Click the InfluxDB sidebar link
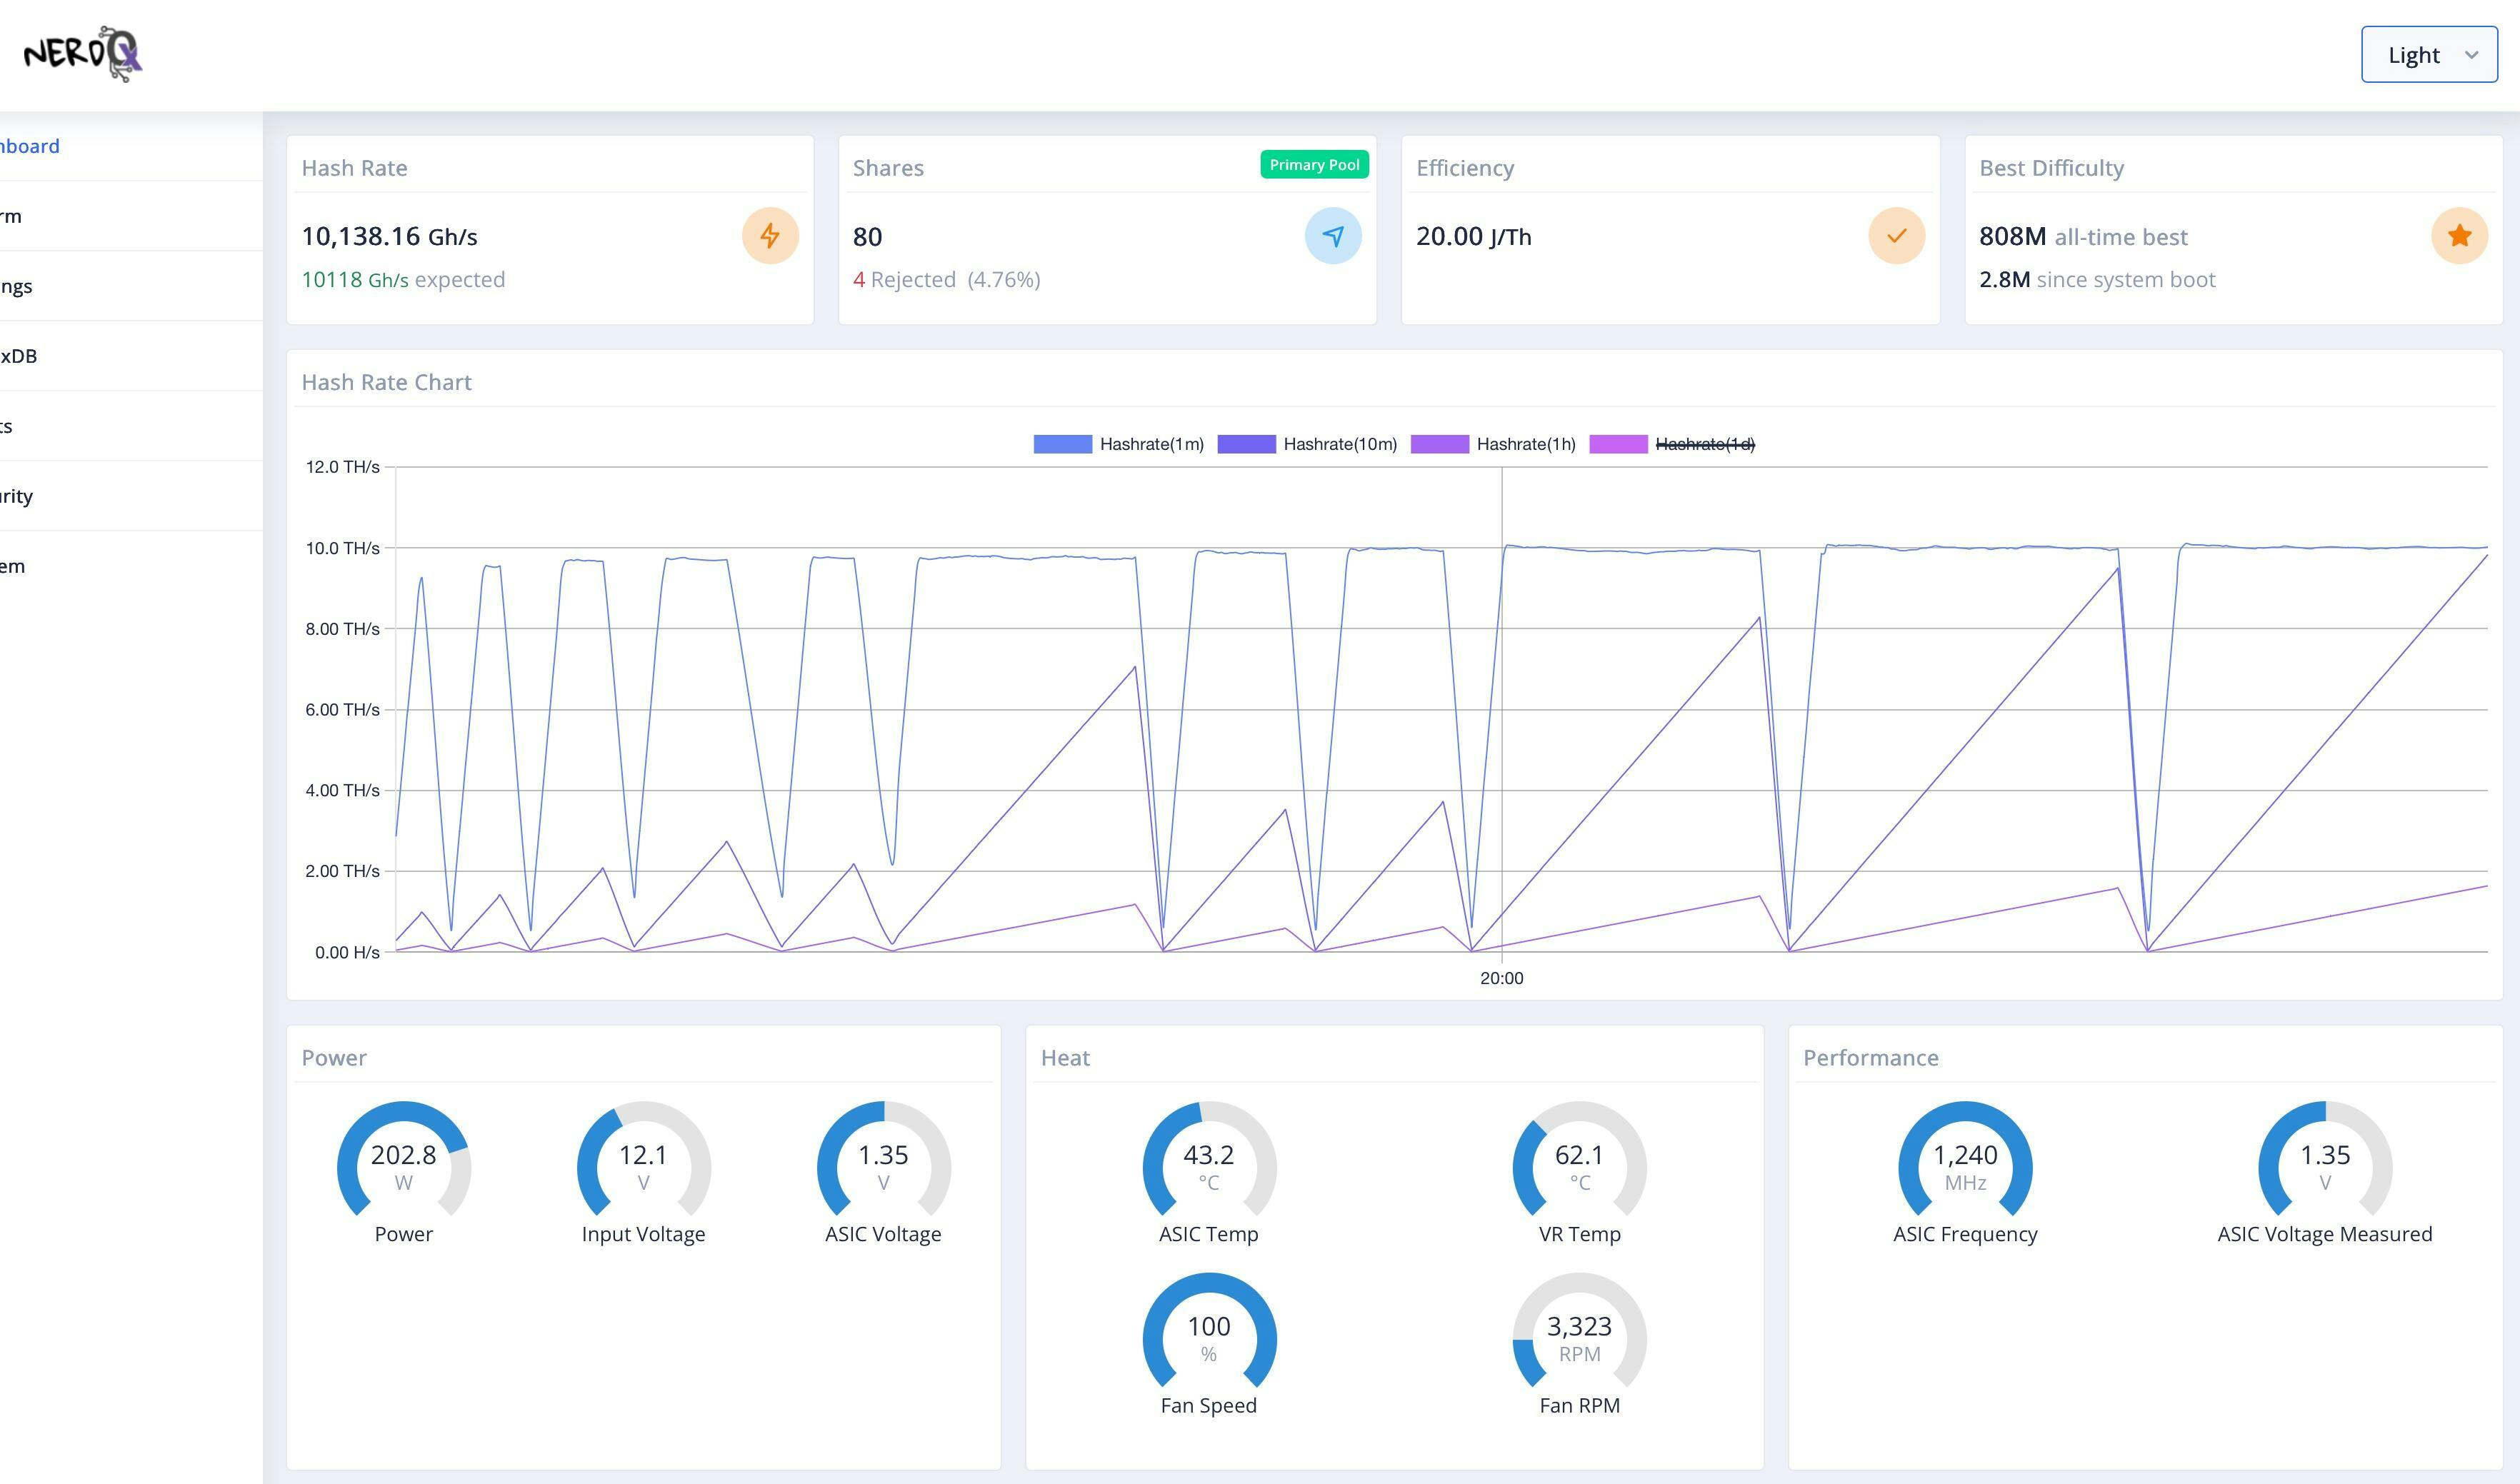Viewport: 2520px width, 1484px height. click(x=18, y=356)
